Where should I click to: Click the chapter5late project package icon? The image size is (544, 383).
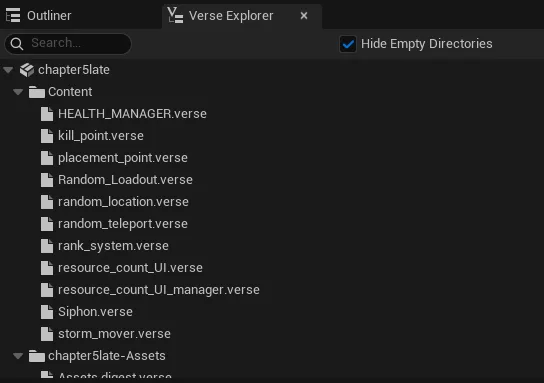27,70
